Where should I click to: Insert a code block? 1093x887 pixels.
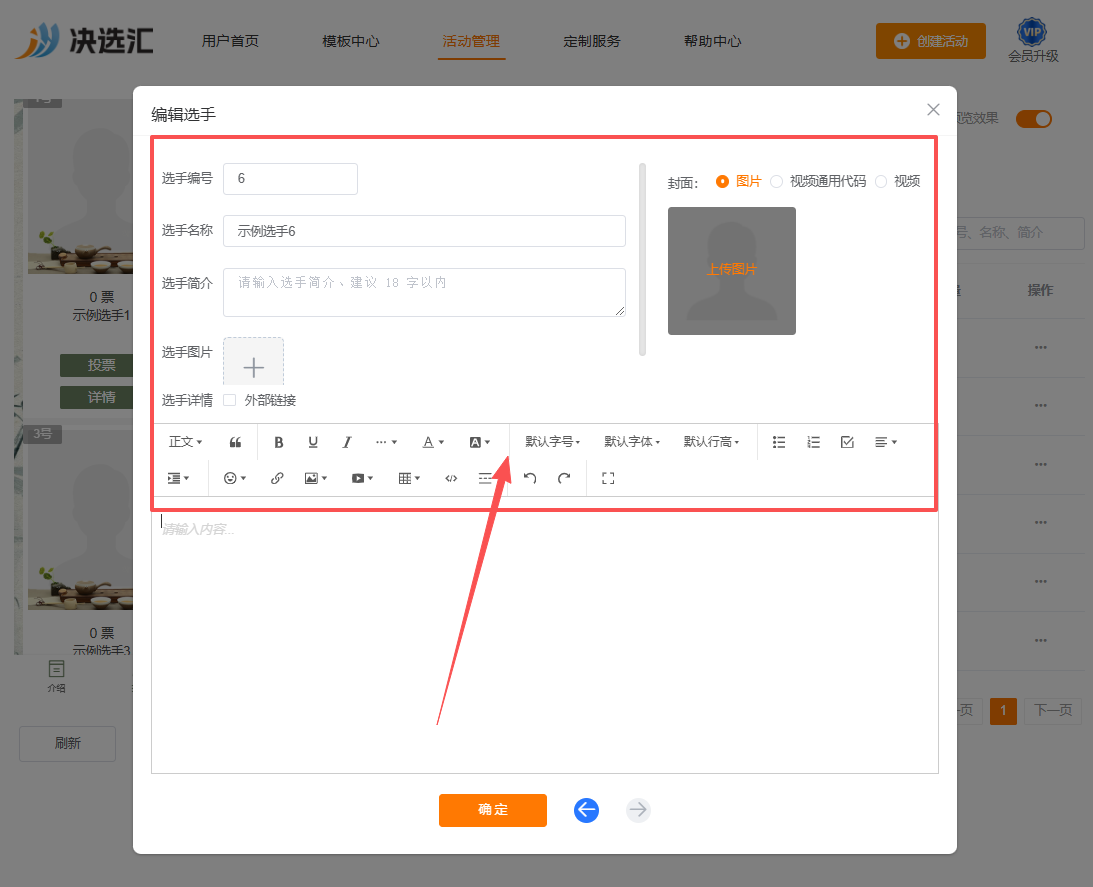coord(451,478)
